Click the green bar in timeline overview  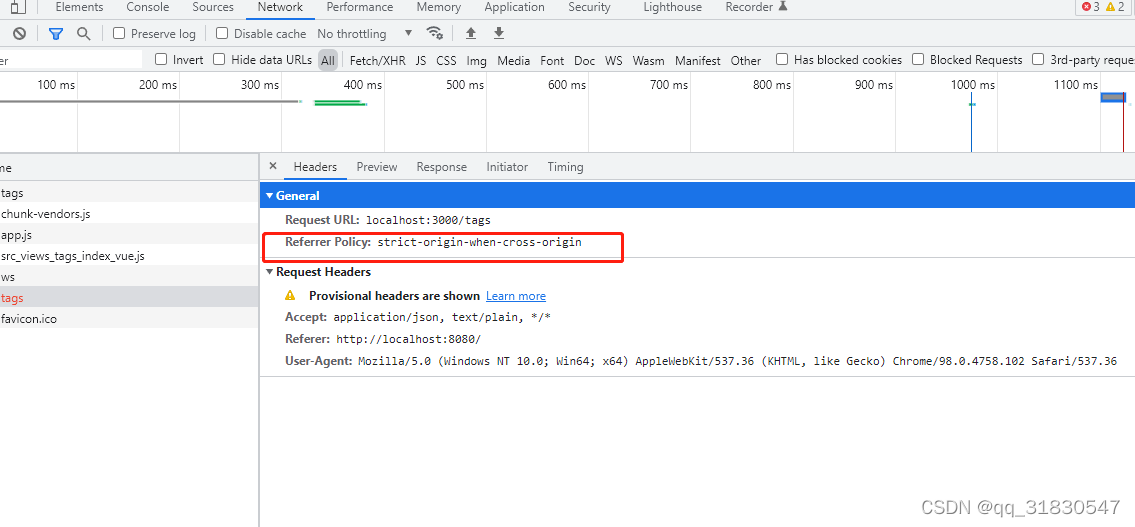tap(339, 104)
